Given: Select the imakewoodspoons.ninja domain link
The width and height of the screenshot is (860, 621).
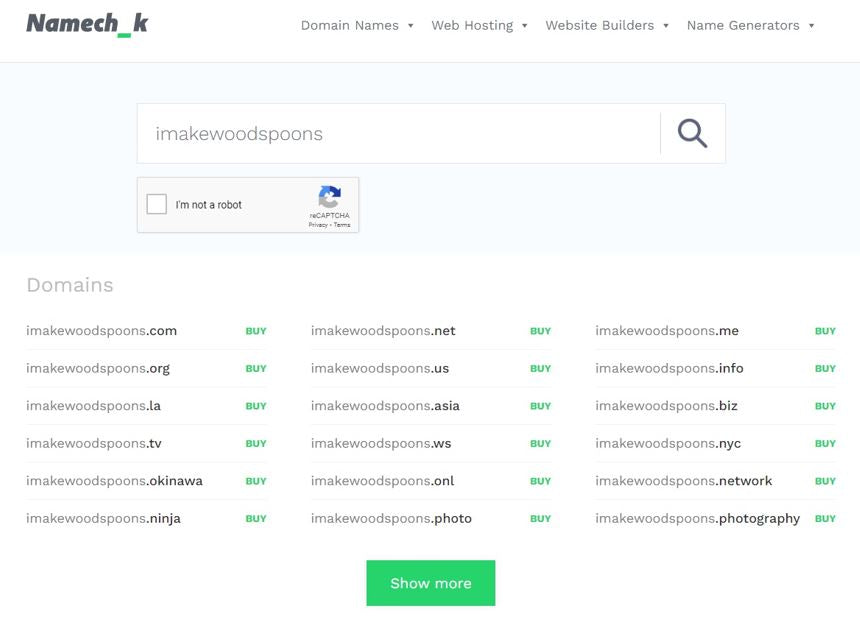Looking at the screenshot, I should pos(103,518).
